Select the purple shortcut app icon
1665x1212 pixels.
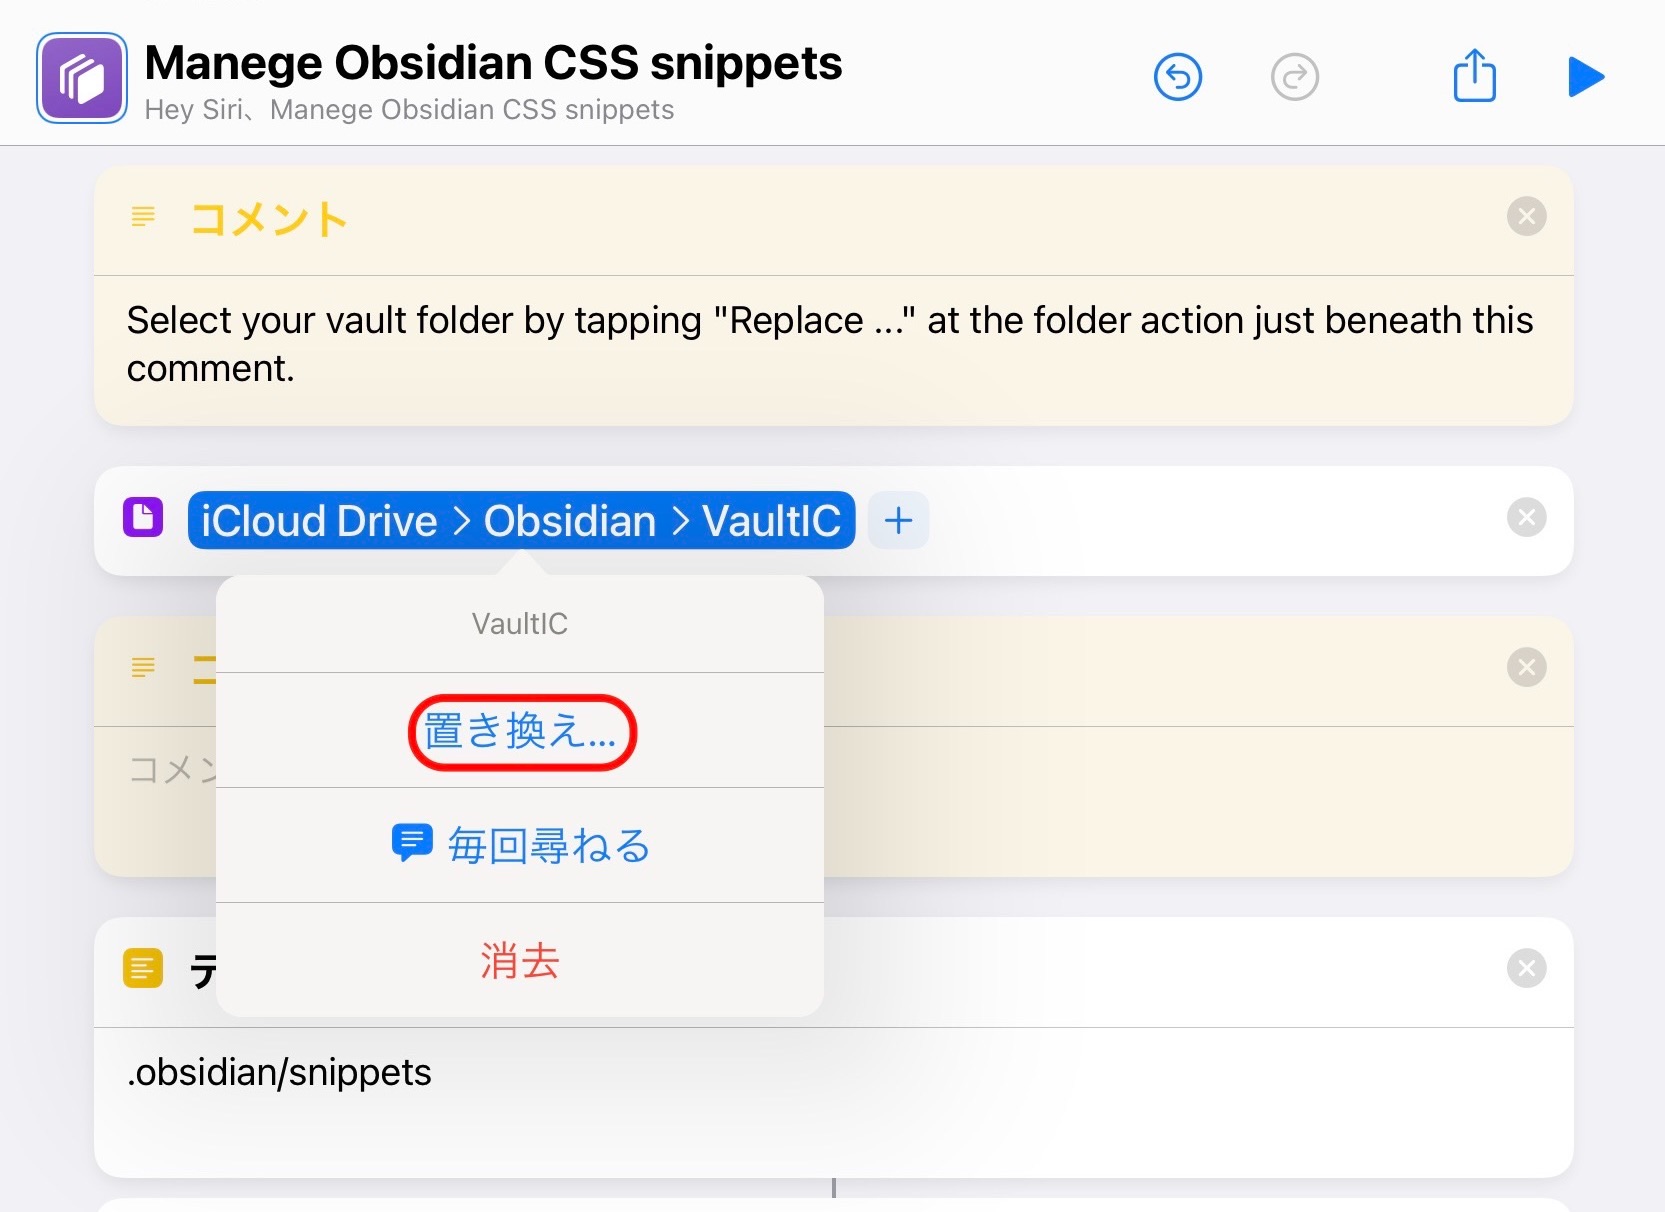(x=81, y=77)
